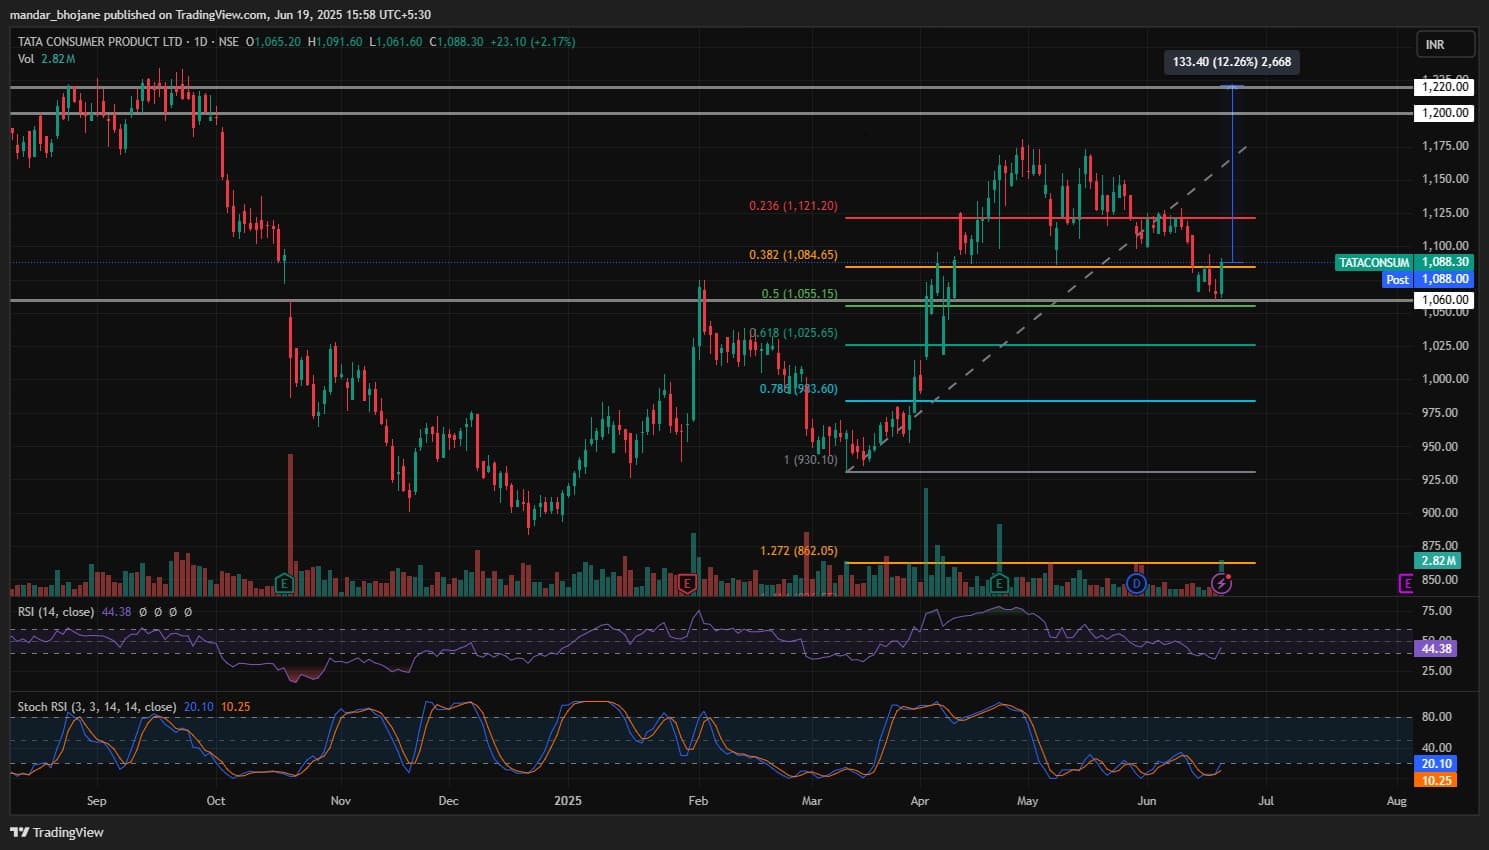The image size is (1489, 850).
Task: Click the Mar label on time axis
Action: (812, 801)
